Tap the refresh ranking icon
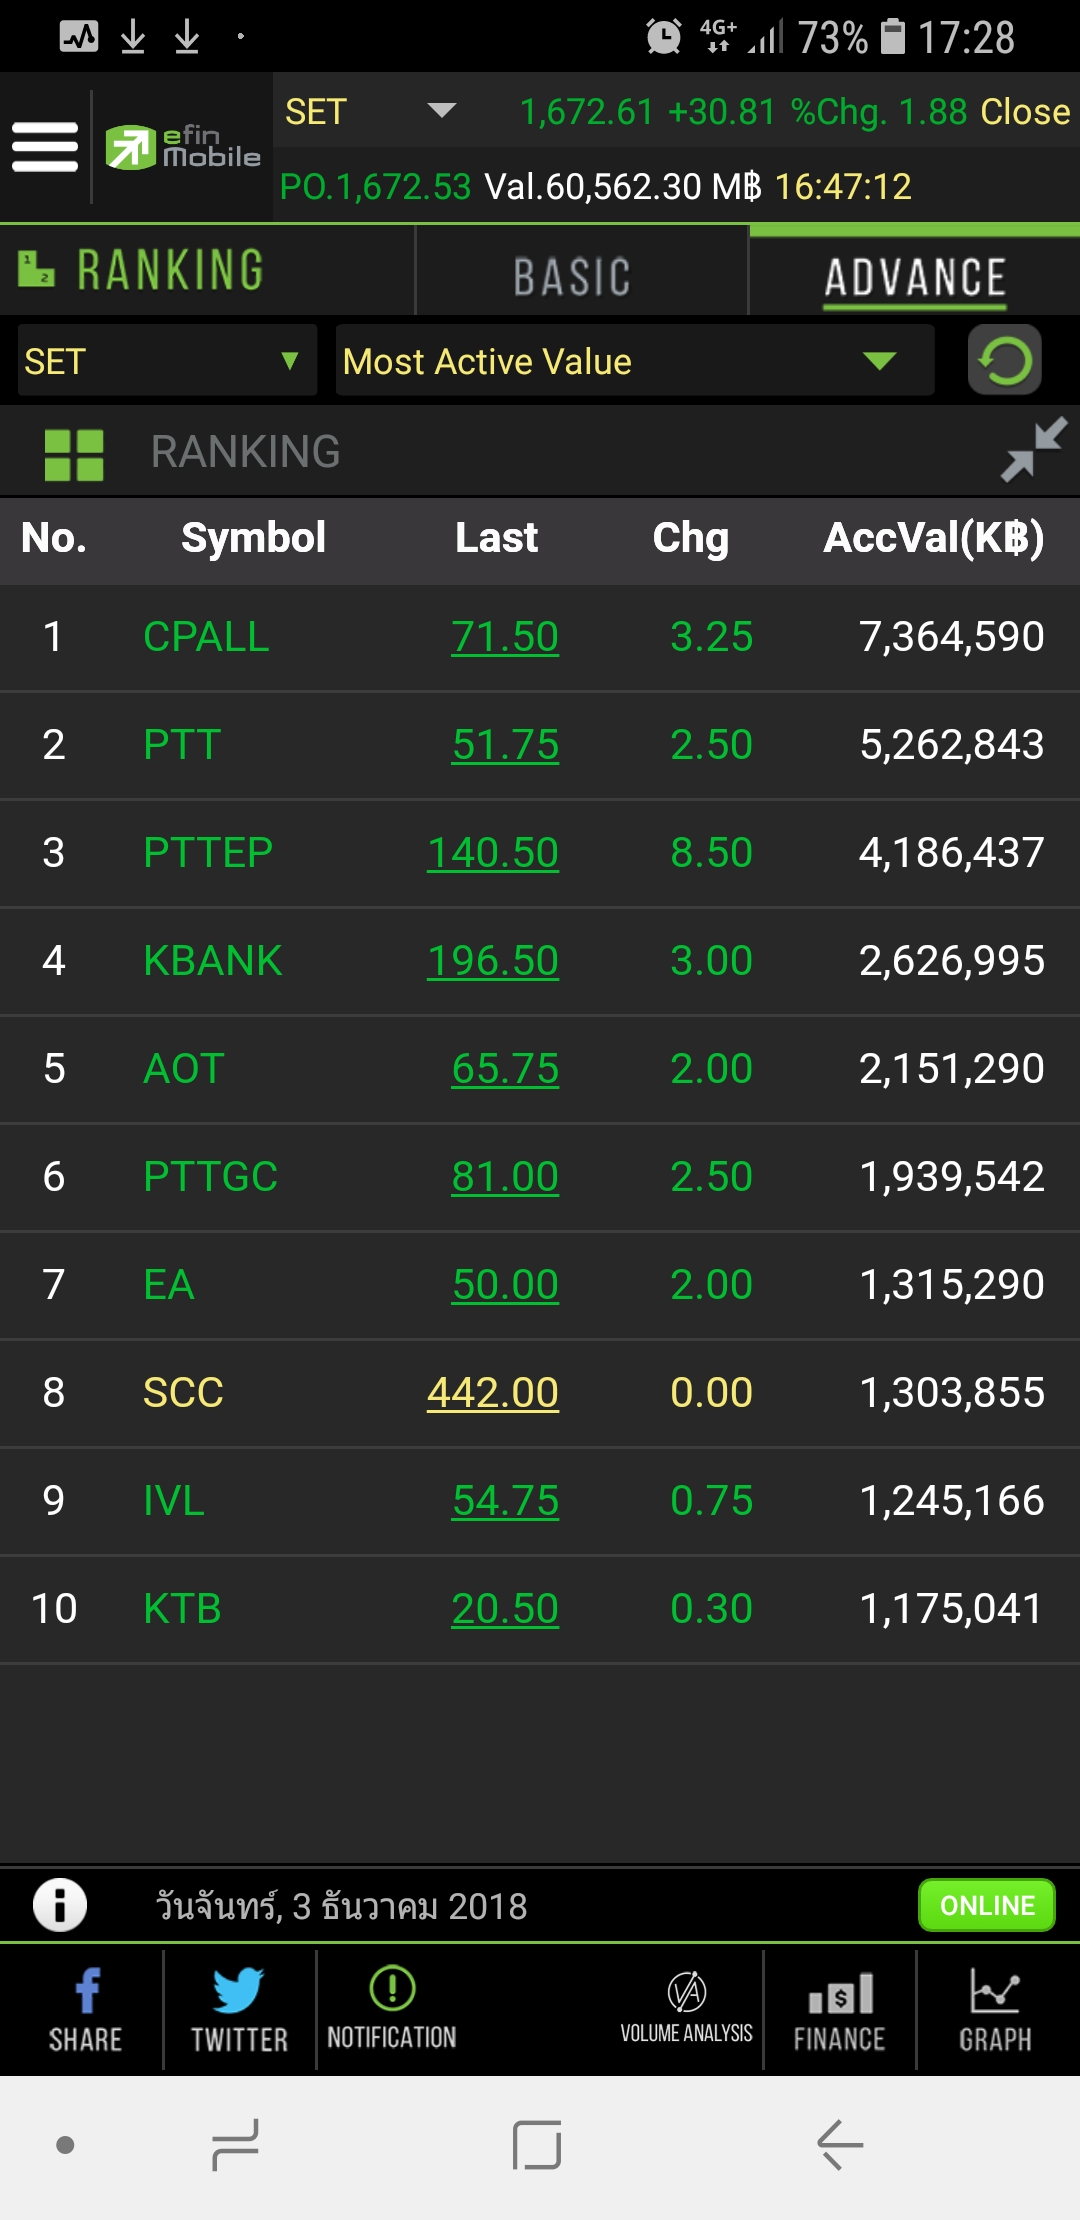 [1004, 360]
